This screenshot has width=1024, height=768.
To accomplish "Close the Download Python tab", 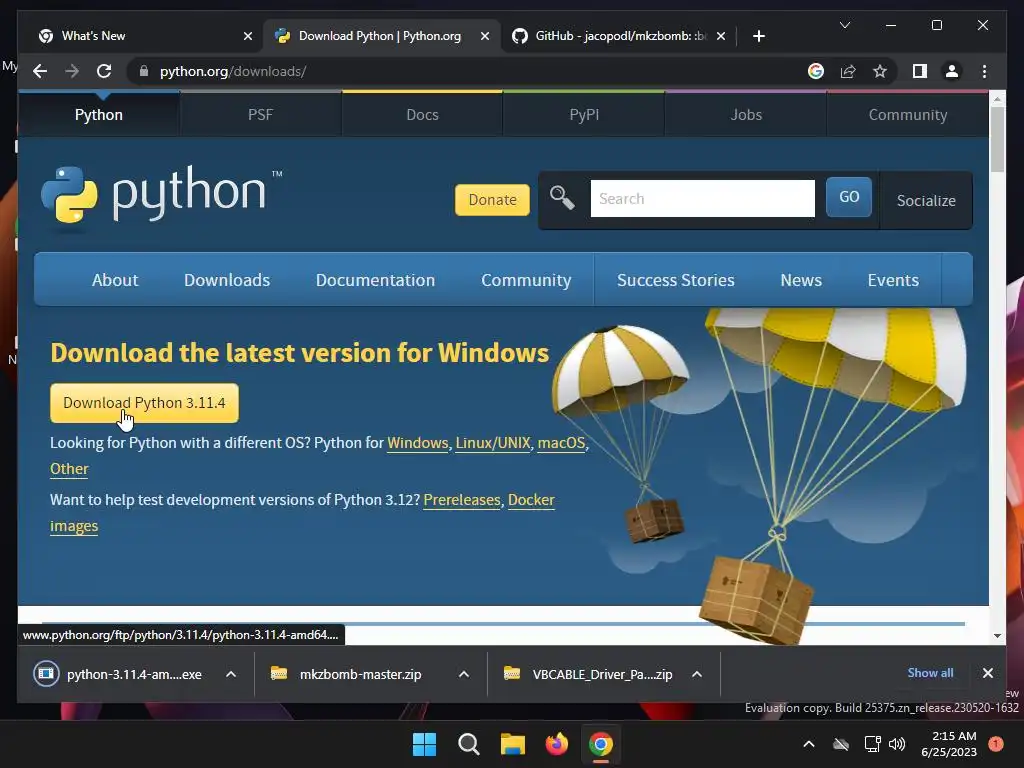I will [485, 36].
